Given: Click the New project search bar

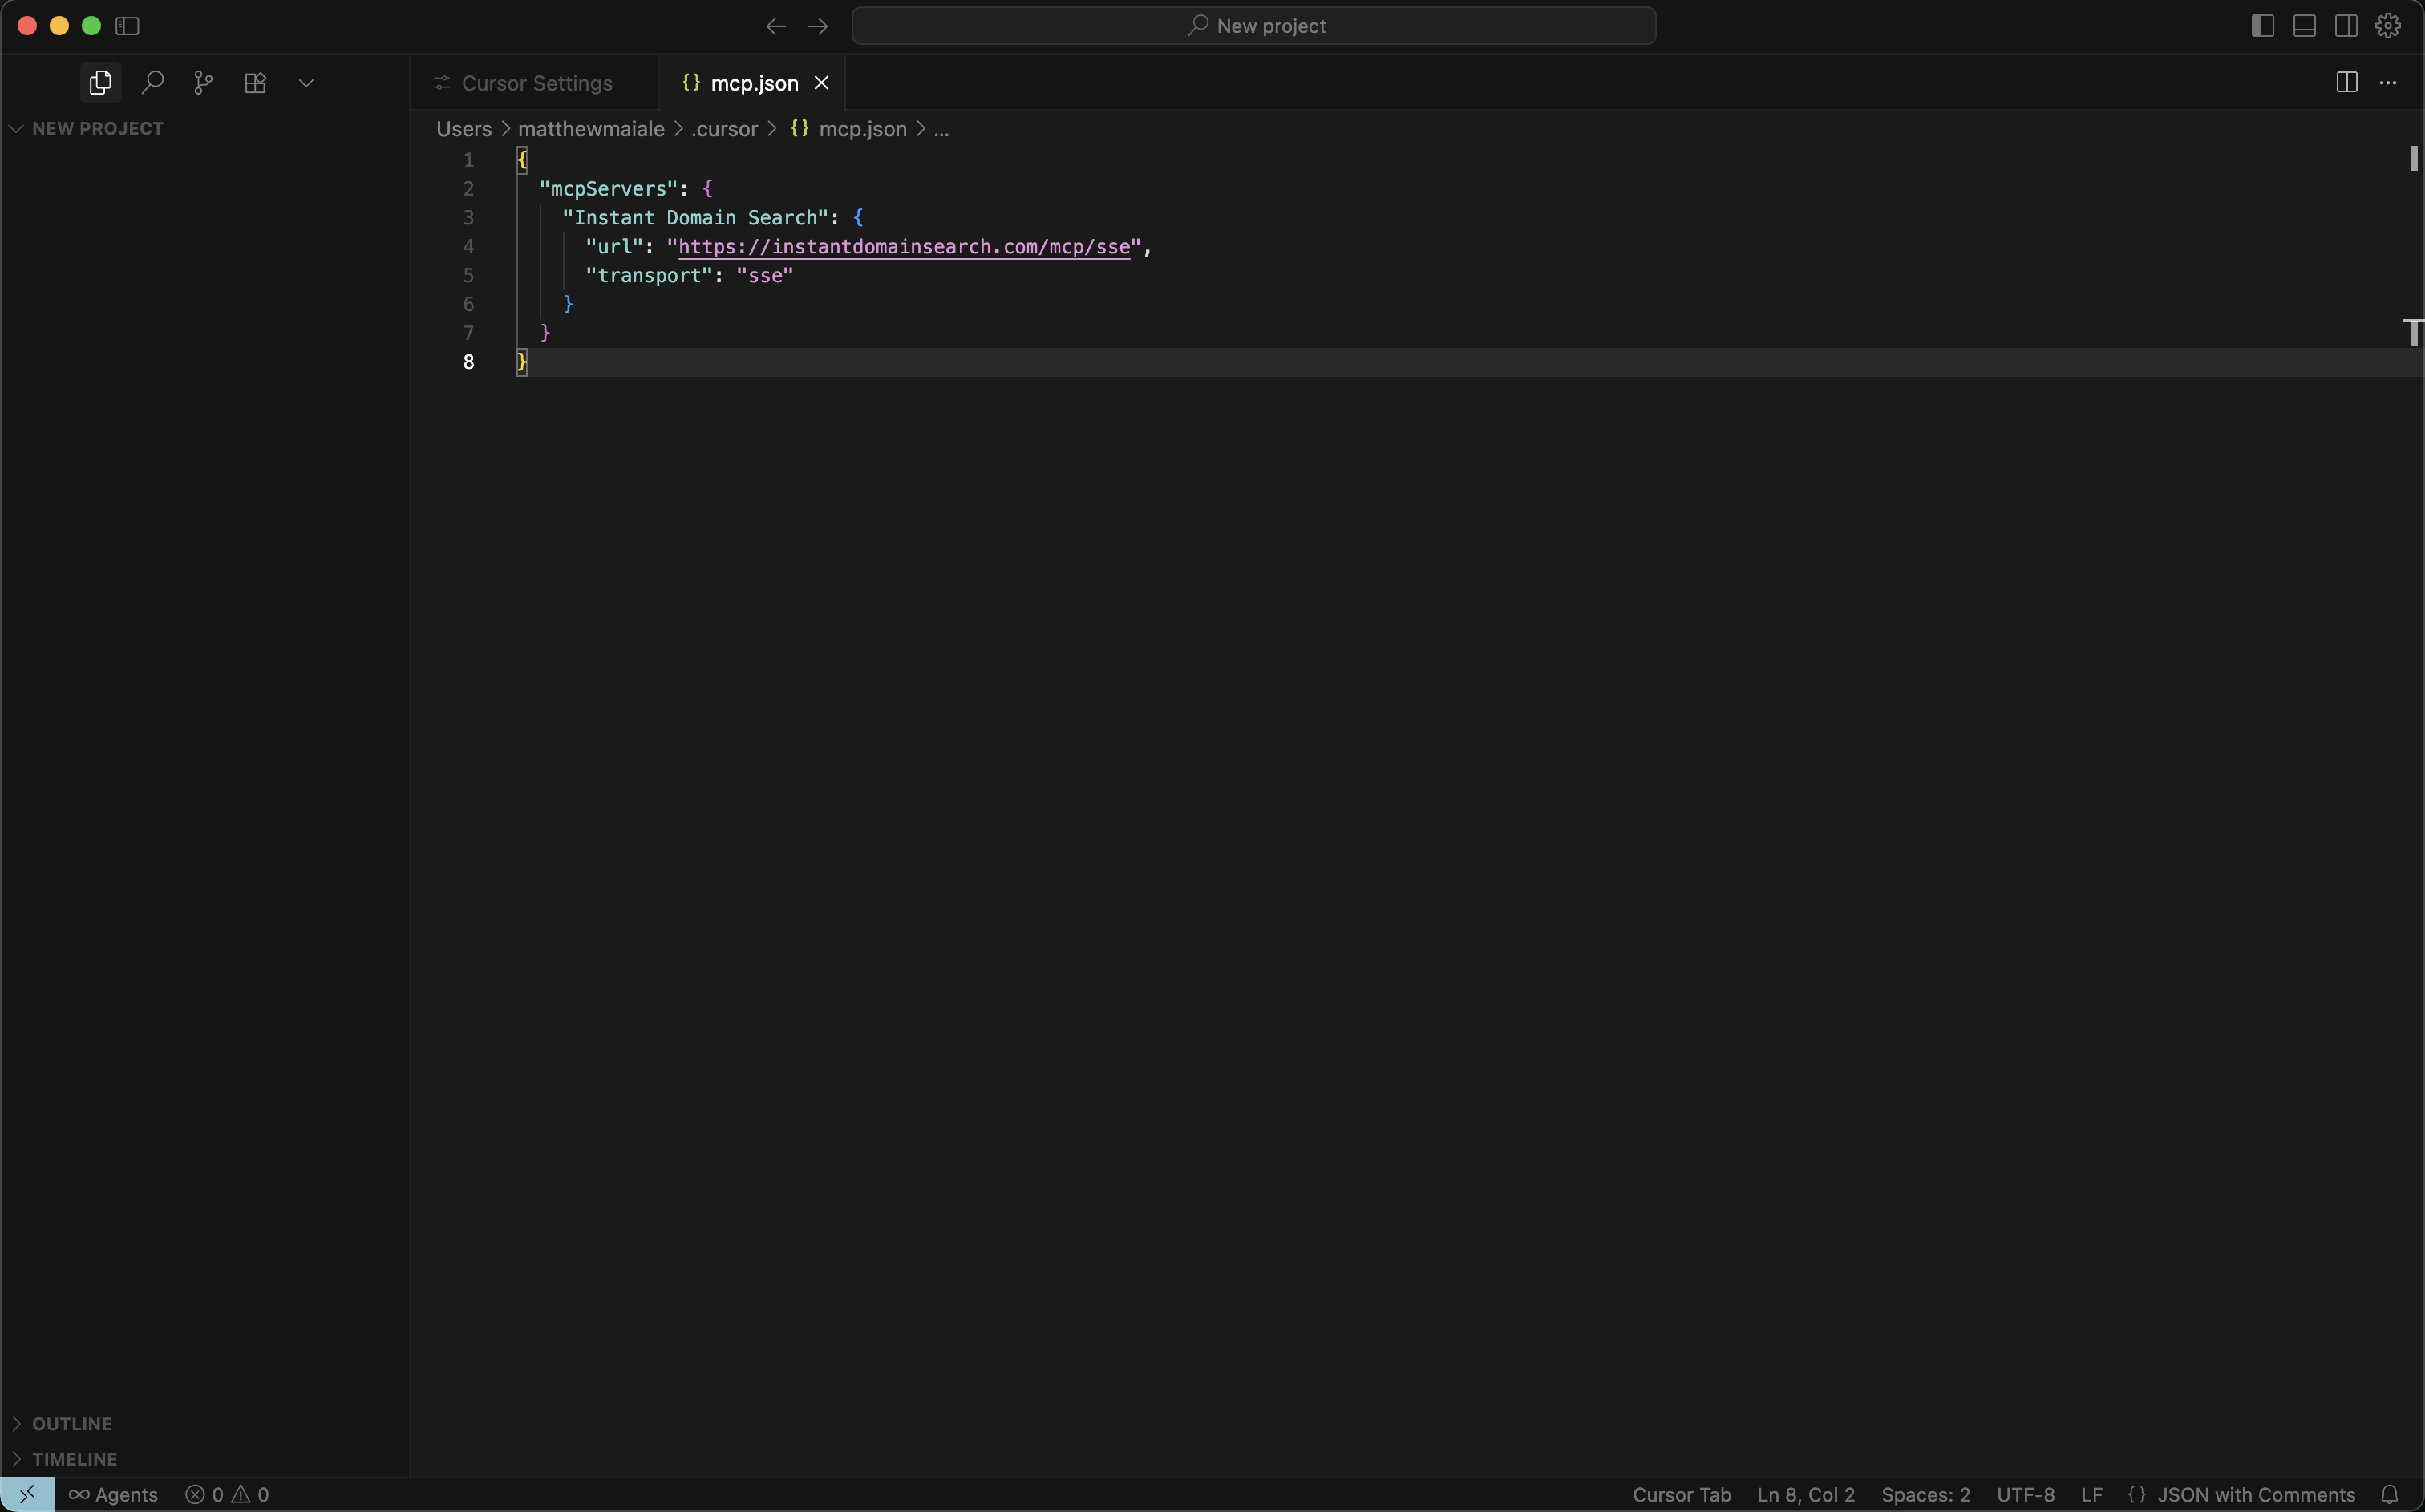Looking at the screenshot, I should tap(1253, 26).
